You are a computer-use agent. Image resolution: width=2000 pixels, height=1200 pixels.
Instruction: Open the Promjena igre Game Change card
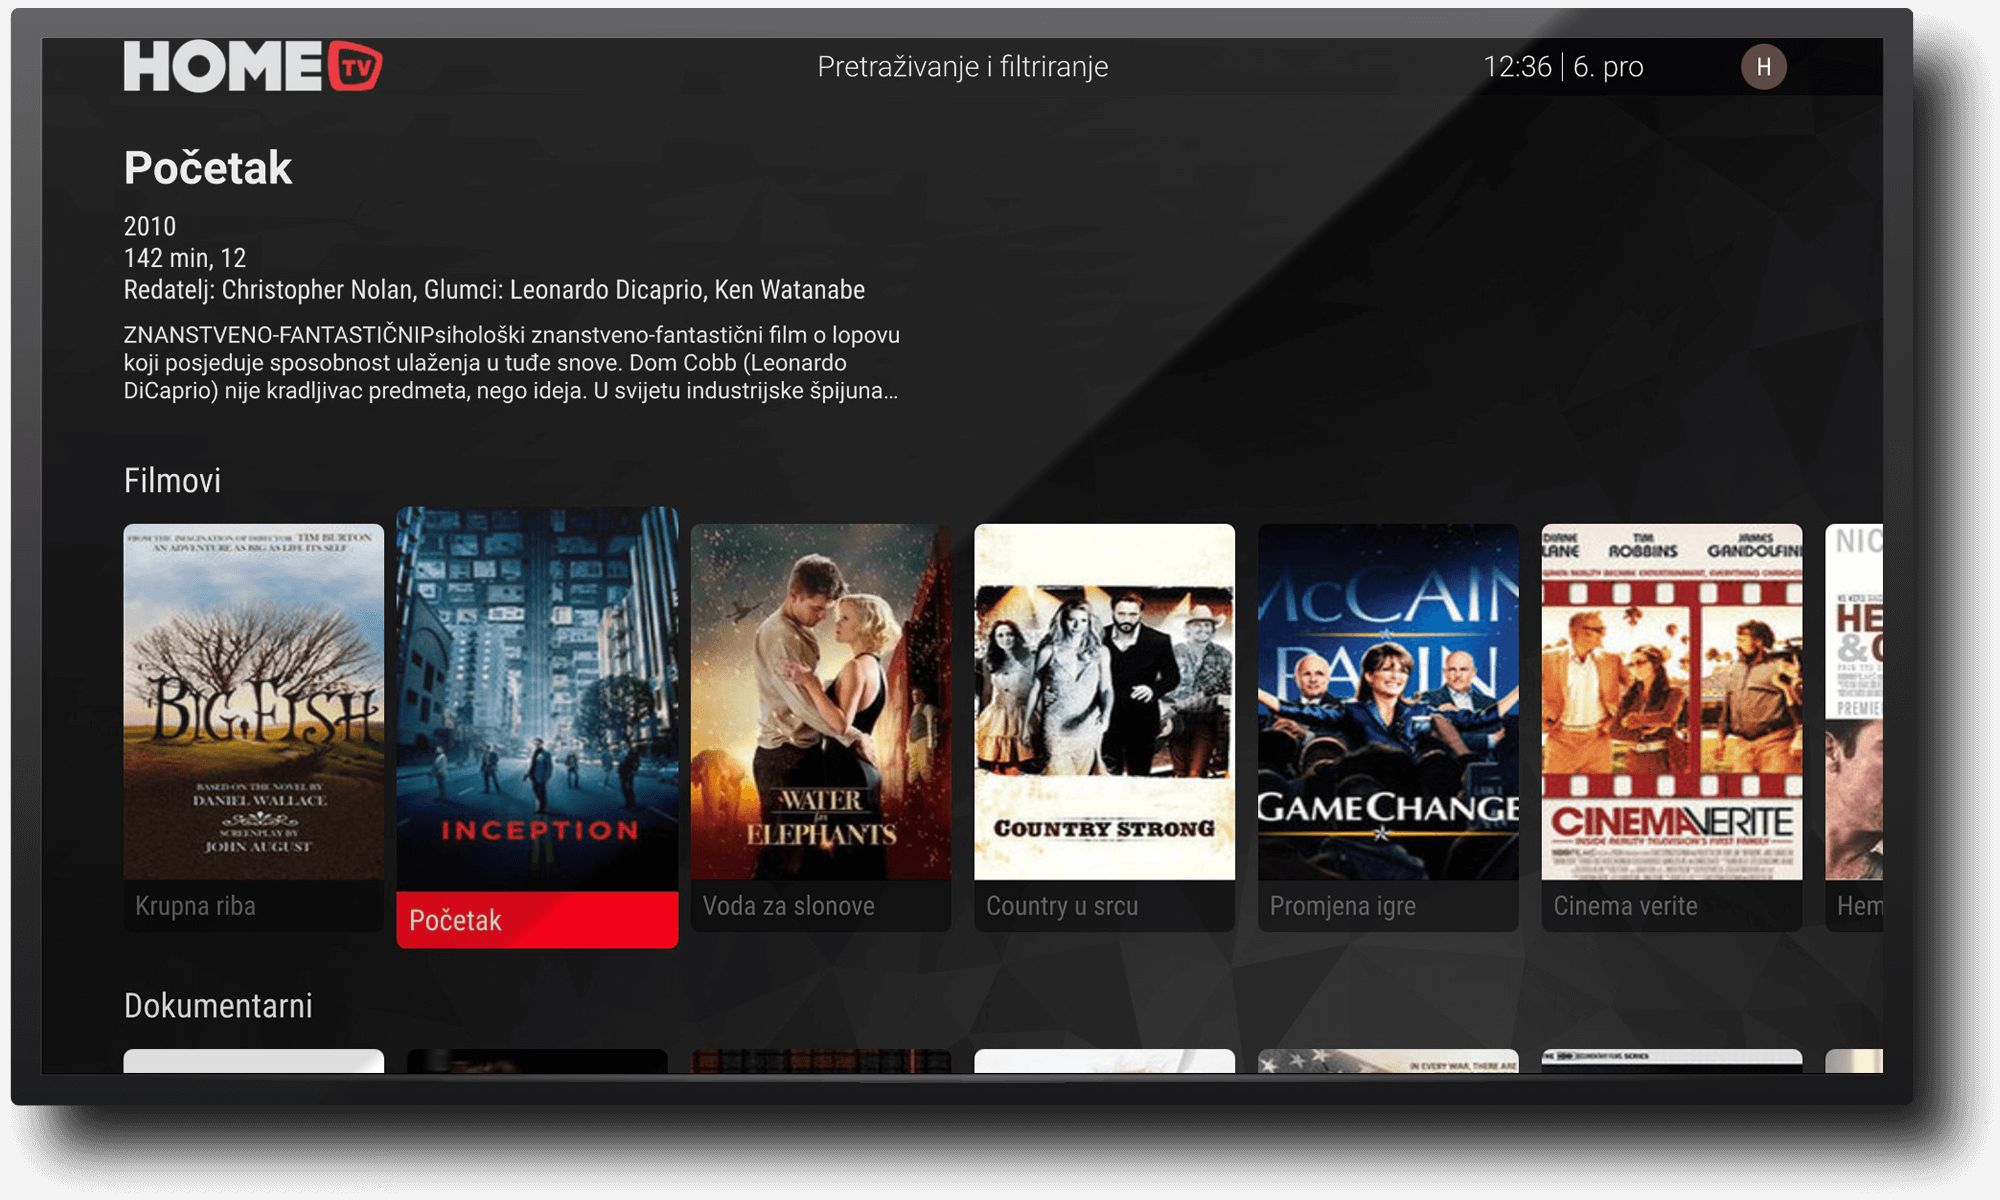point(1388,728)
